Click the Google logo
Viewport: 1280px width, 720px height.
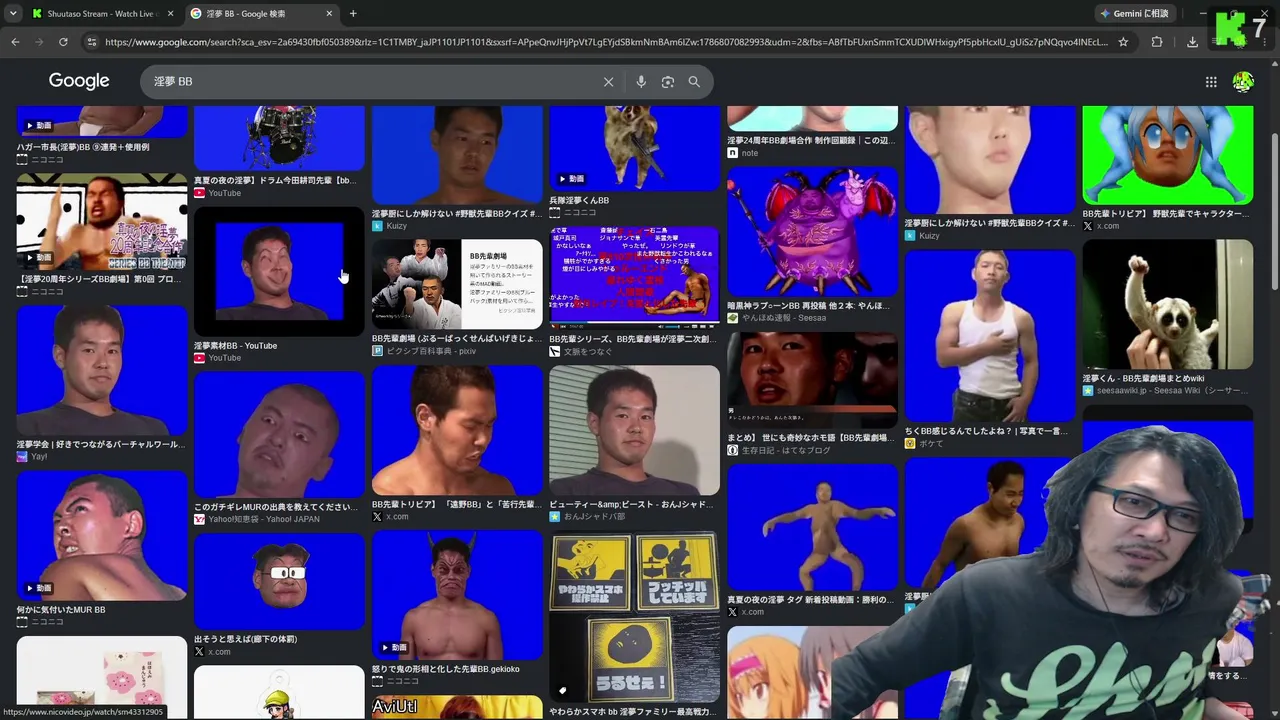click(79, 81)
